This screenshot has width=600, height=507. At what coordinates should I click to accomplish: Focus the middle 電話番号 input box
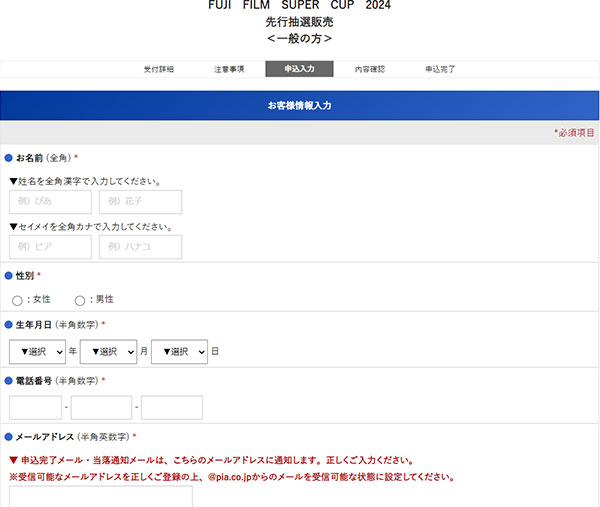pos(101,407)
